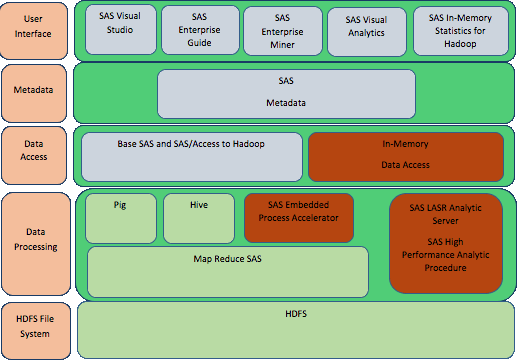Select the SAS Metadata block
This screenshot has height=363, width=520.
(286, 94)
